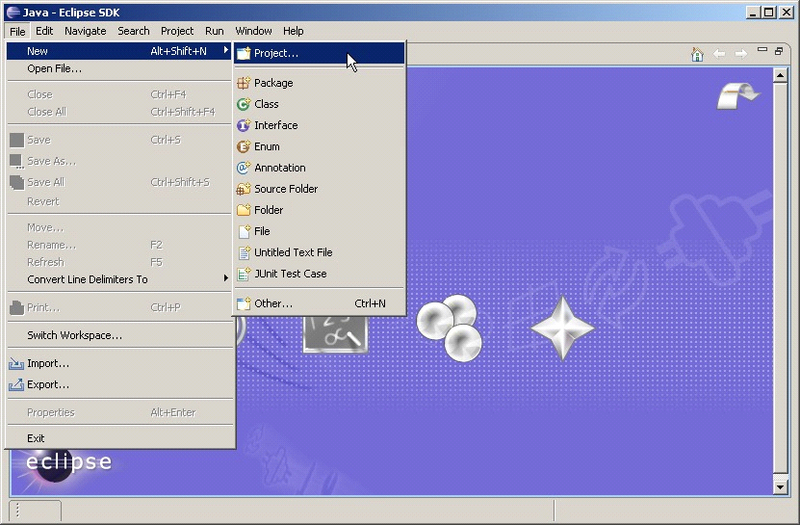Click the Eclipse icon in title bar
The image size is (800, 525).
pos(13,12)
